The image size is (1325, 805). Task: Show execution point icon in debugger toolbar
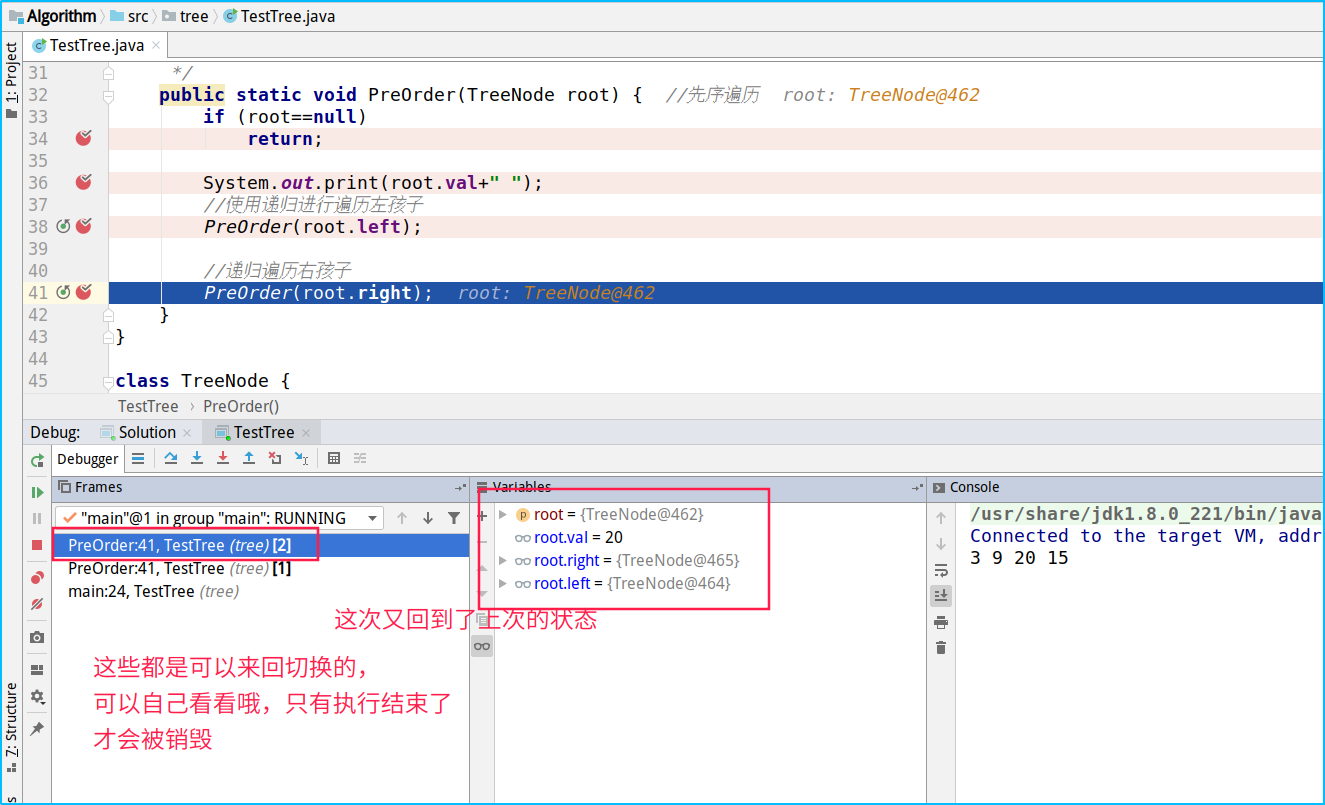coord(138,458)
